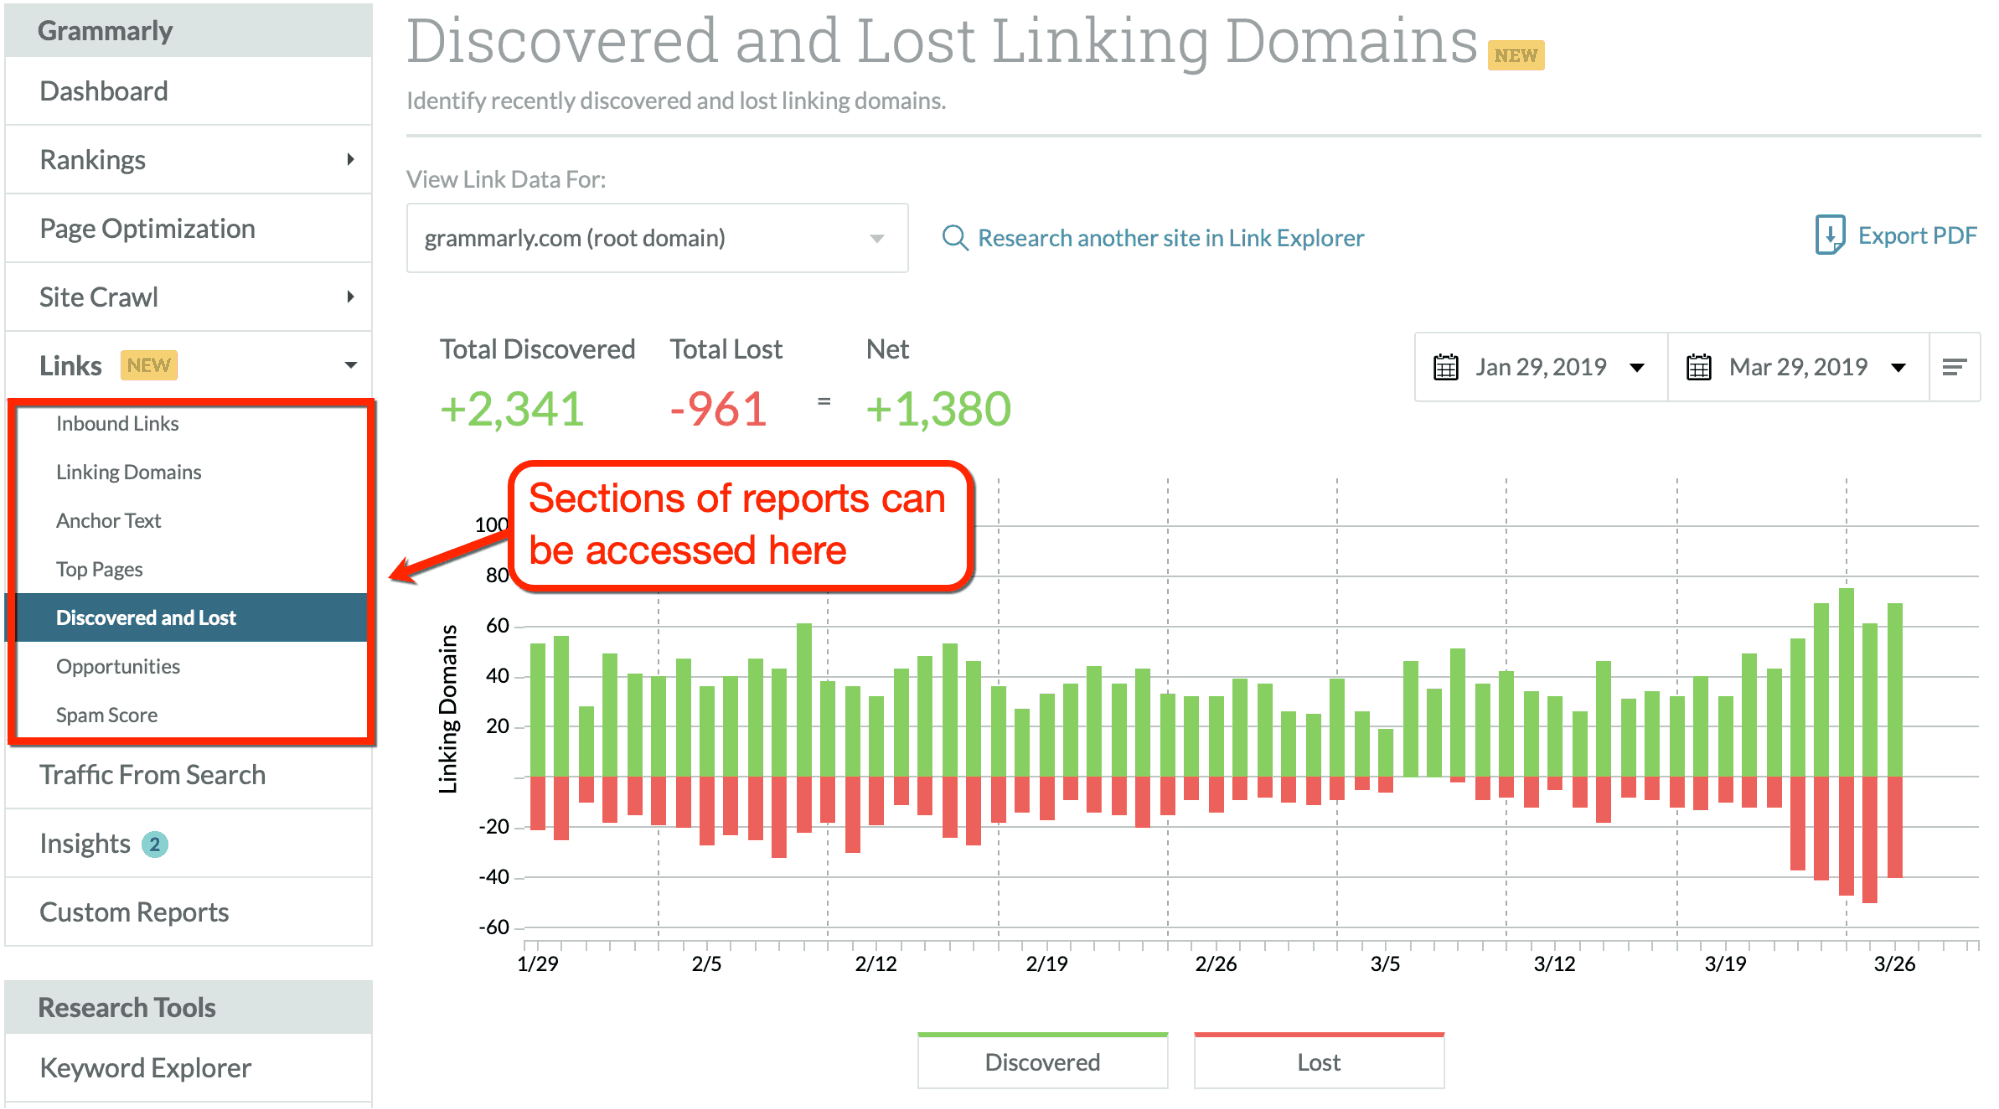Expand the Jan 29, 2019 date dropdown
This screenshot has height=1109, width=1999.
[x=1637, y=366]
